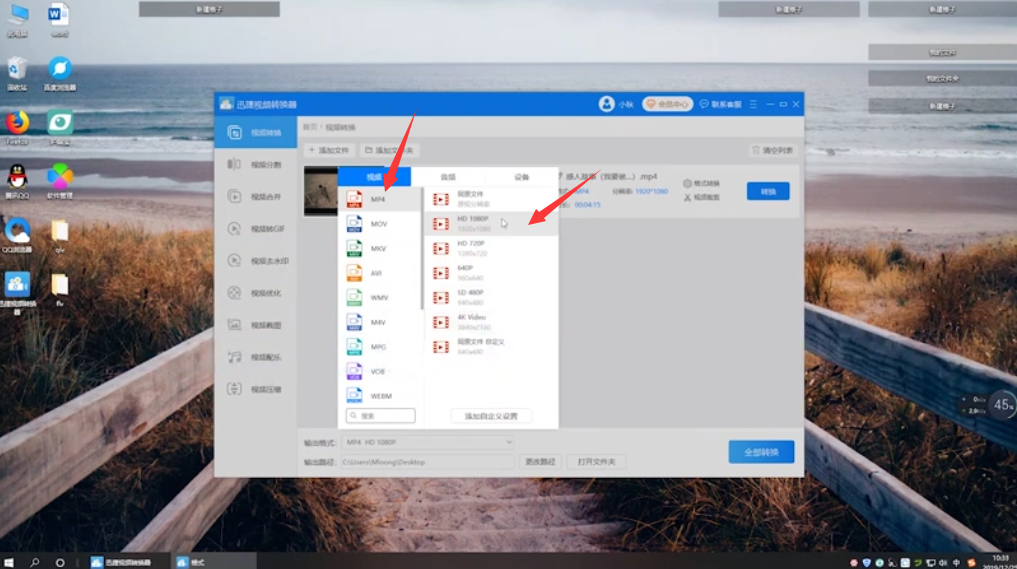Switch to the 设备 format tab
The height and width of the screenshot is (569, 1017).
(521, 176)
